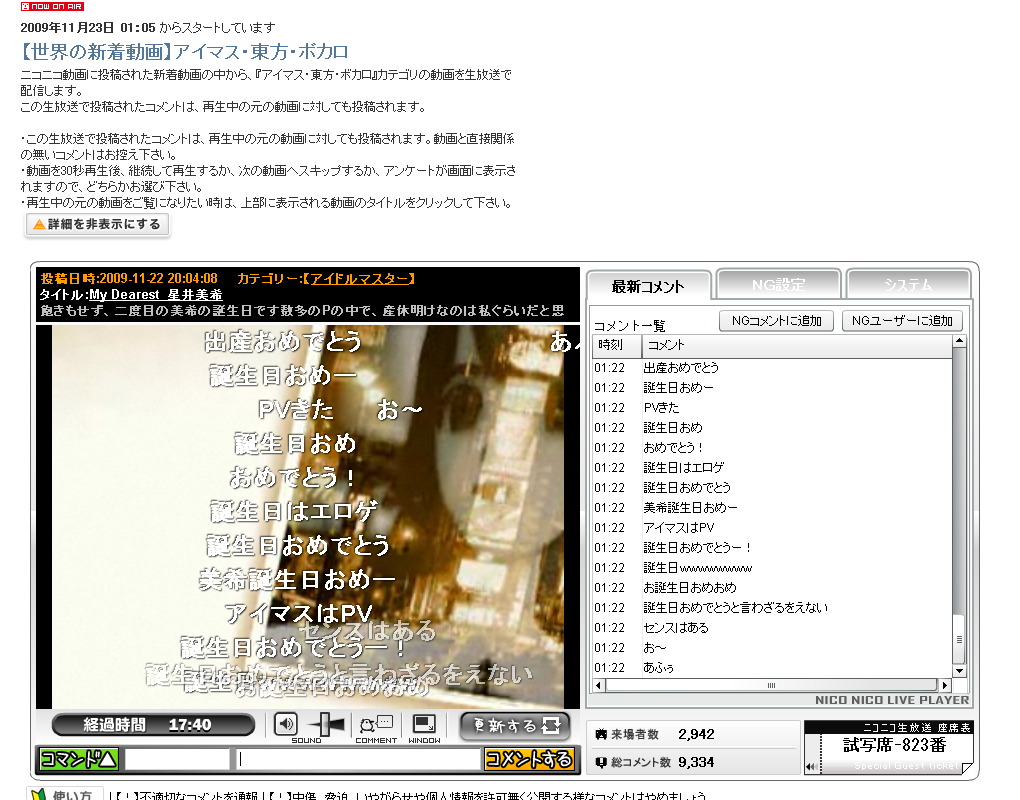Image resolution: width=1020 pixels, height=800 pixels.
Task: Focus the comment text input field
Action: (358, 759)
